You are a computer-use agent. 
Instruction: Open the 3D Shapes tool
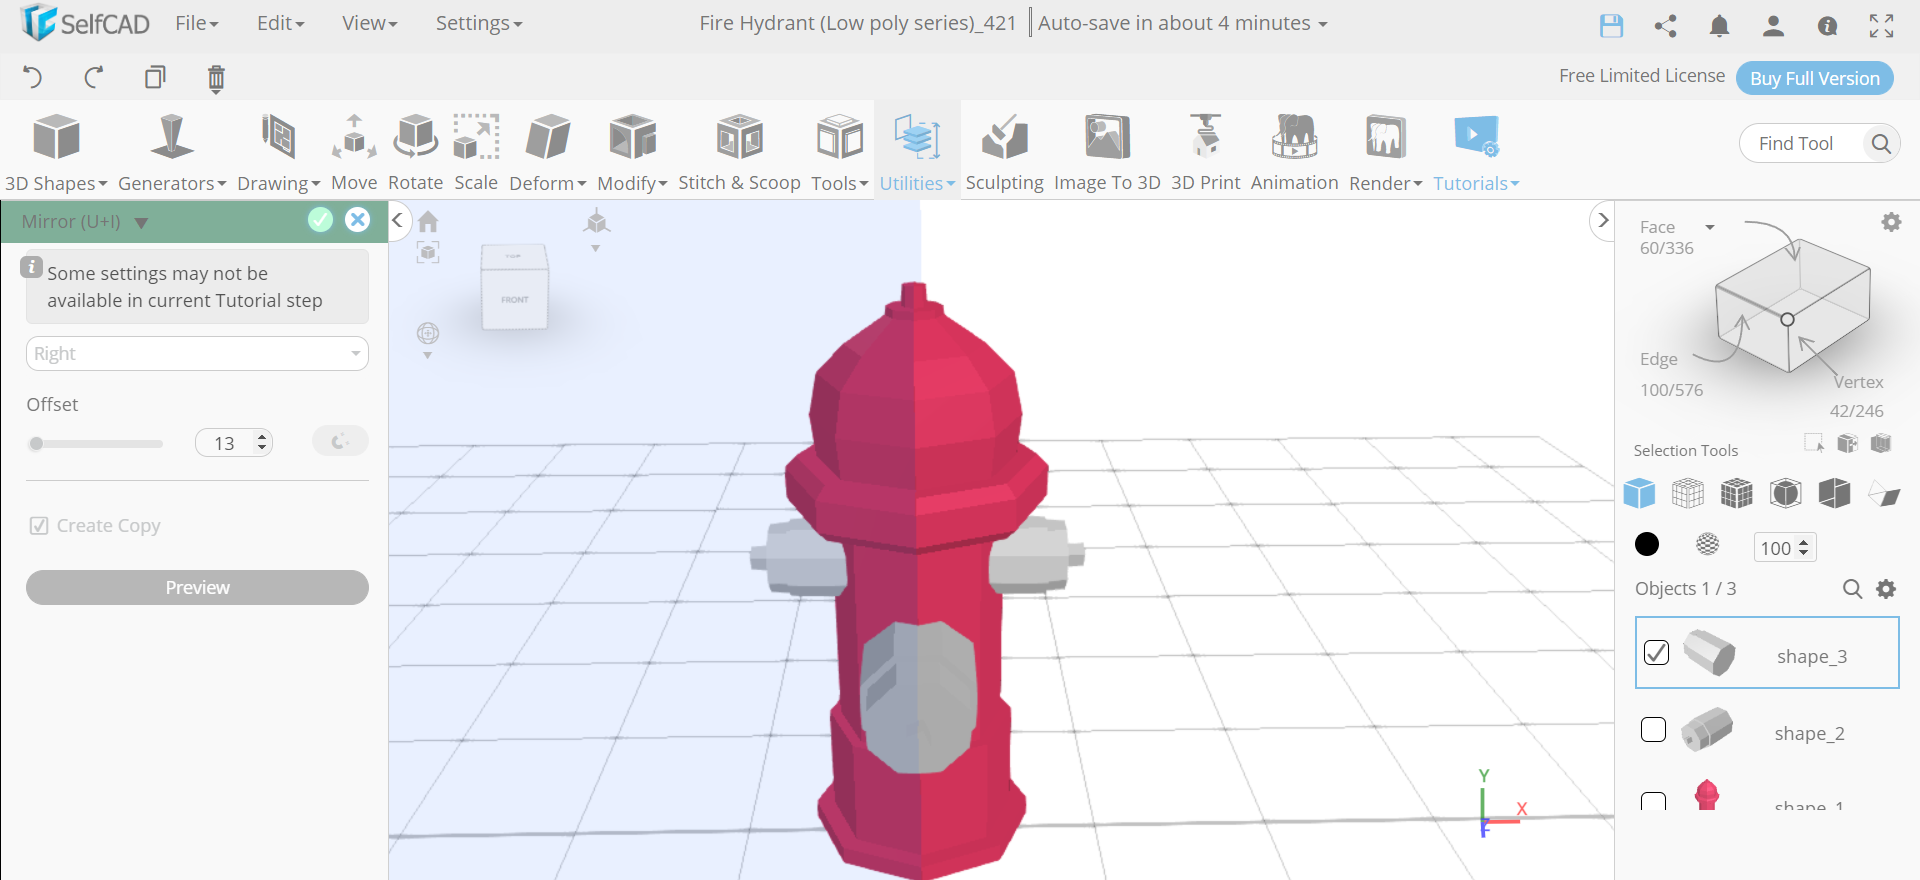(x=56, y=152)
